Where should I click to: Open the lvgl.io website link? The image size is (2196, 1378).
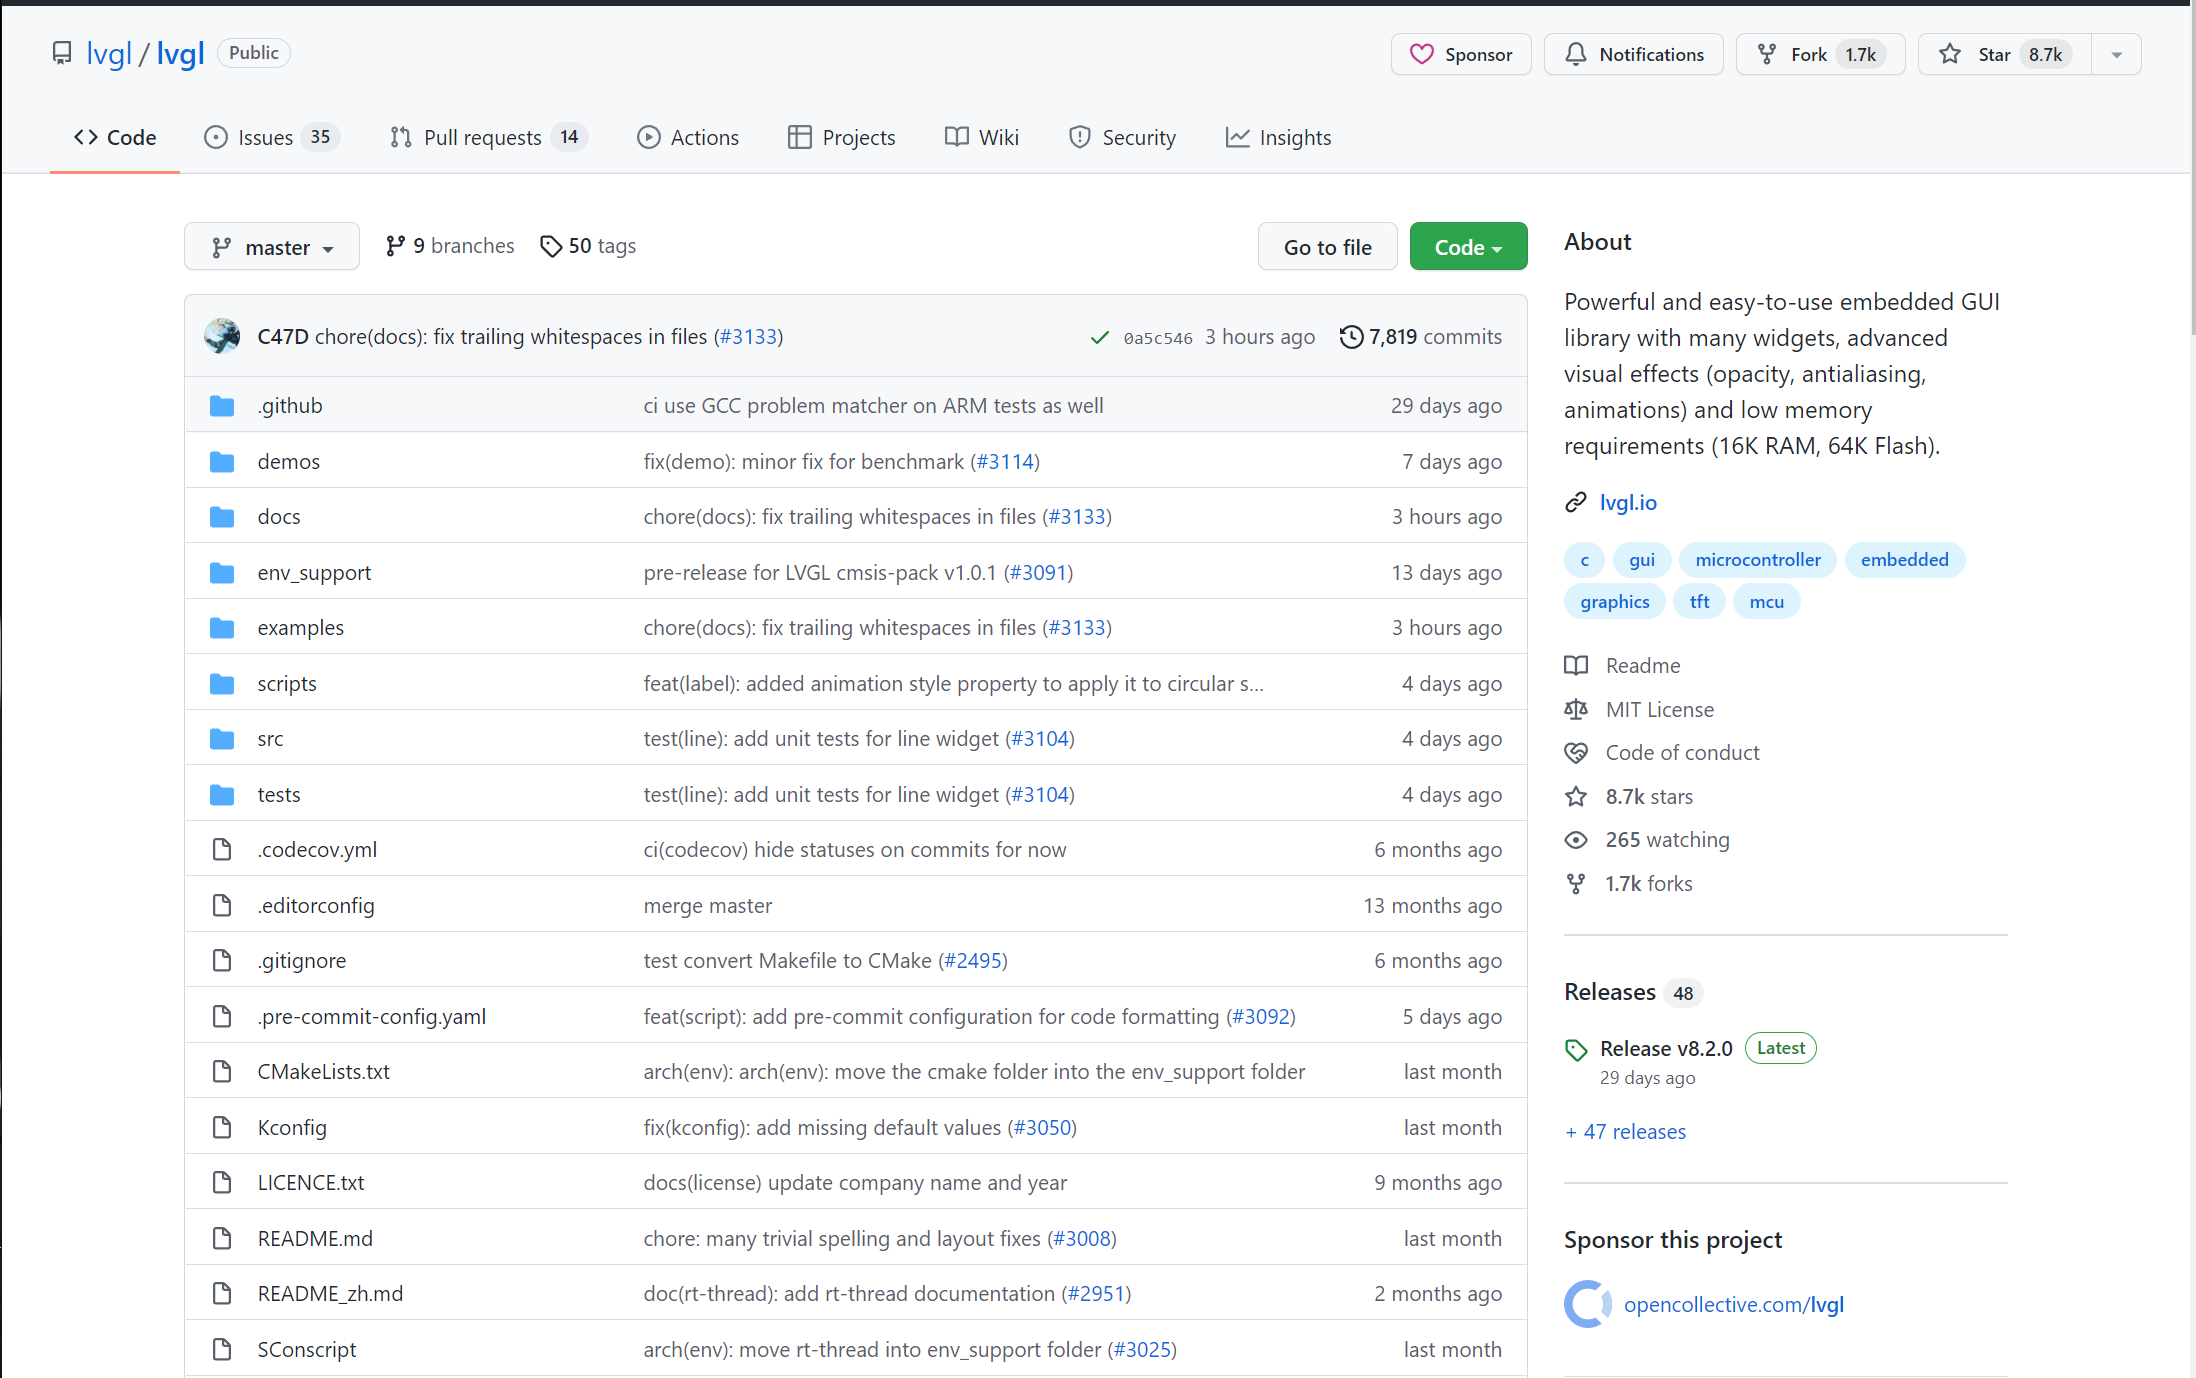pos(1628,502)
